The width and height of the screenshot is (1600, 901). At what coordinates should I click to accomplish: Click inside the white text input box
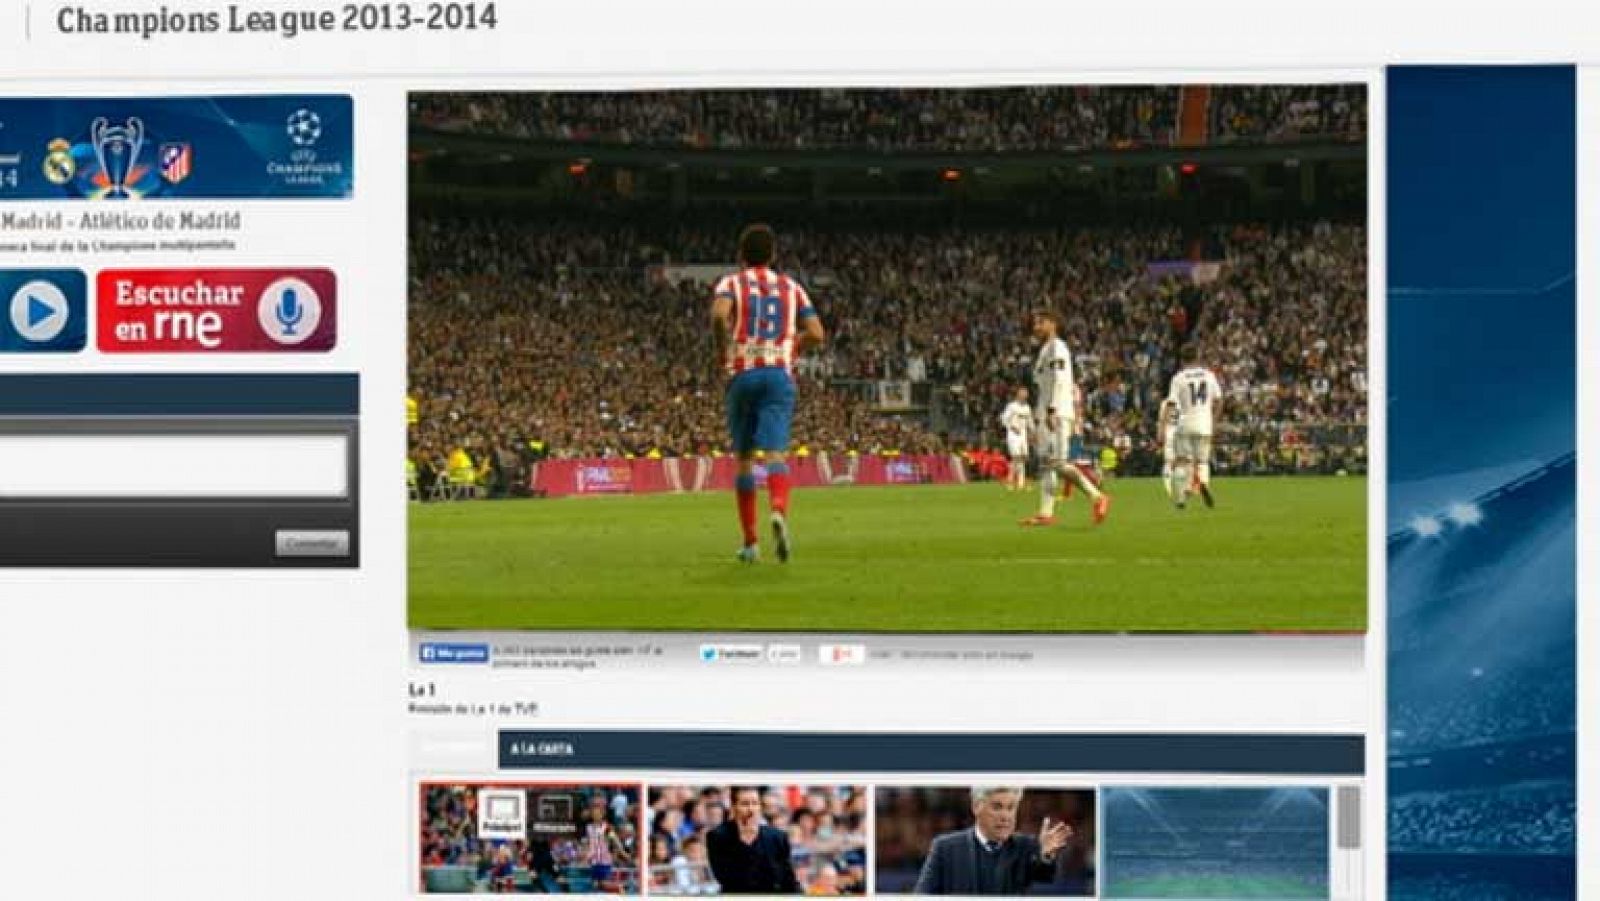tap(172, 465)
